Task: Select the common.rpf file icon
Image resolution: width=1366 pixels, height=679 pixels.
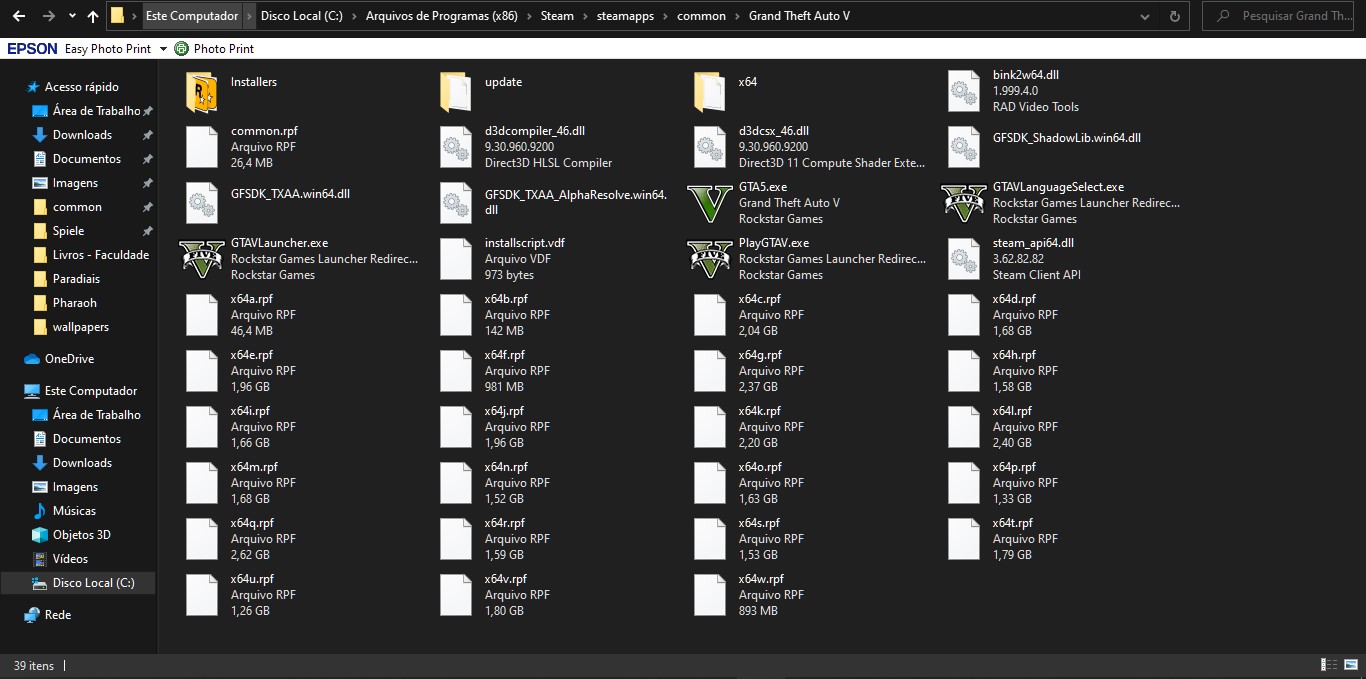Action: (202, 147)
